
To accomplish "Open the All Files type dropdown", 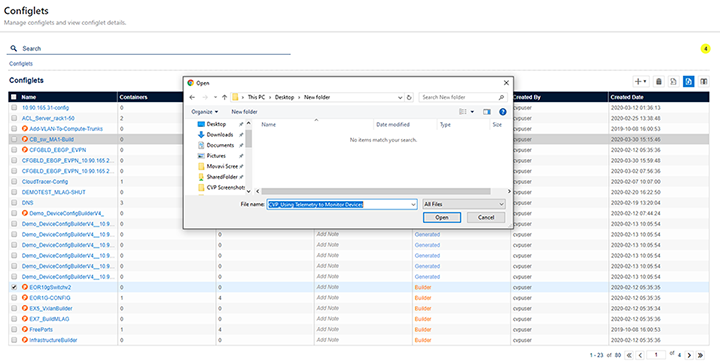I will (464, 204).
